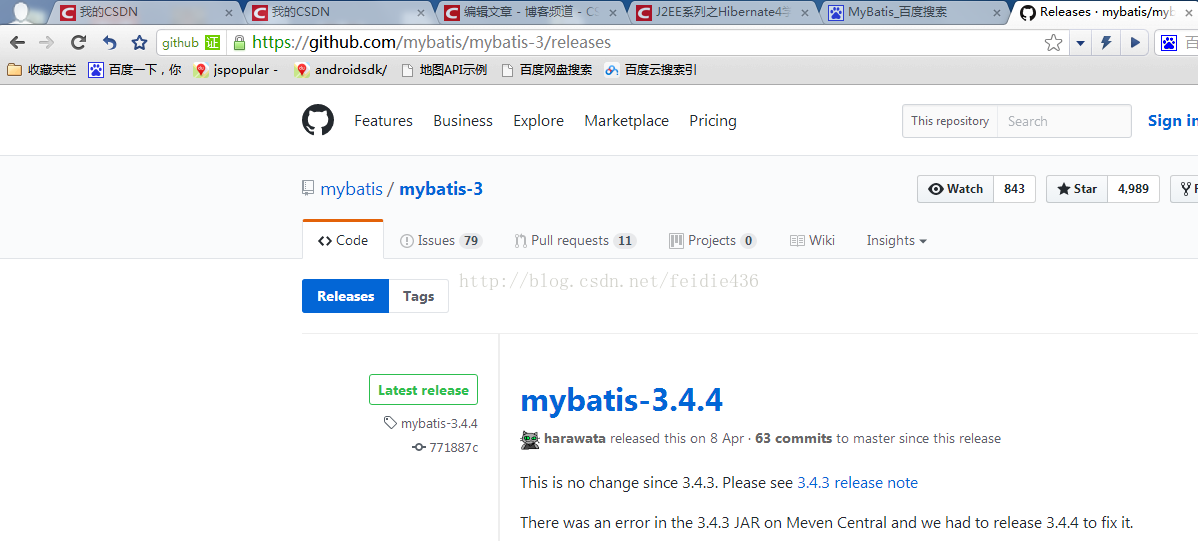Open the 百度云搜索引 bookmark
The width and height of the screenshot is (1198, 541).
coord(650,70)
